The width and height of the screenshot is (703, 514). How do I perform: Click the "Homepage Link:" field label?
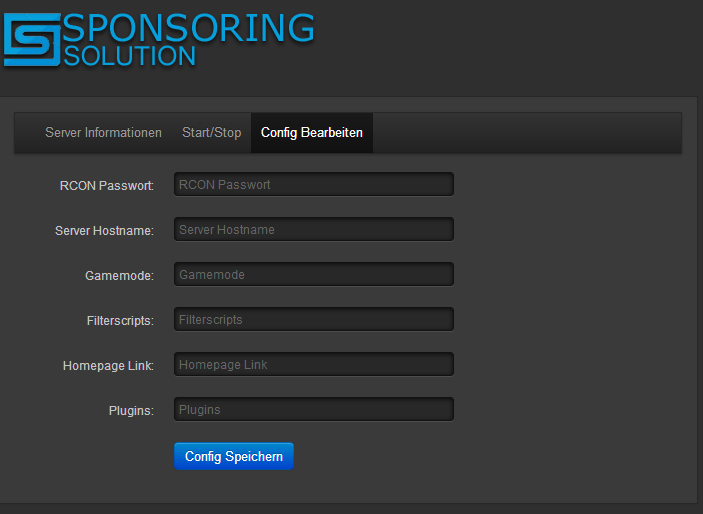click(108, 366)
